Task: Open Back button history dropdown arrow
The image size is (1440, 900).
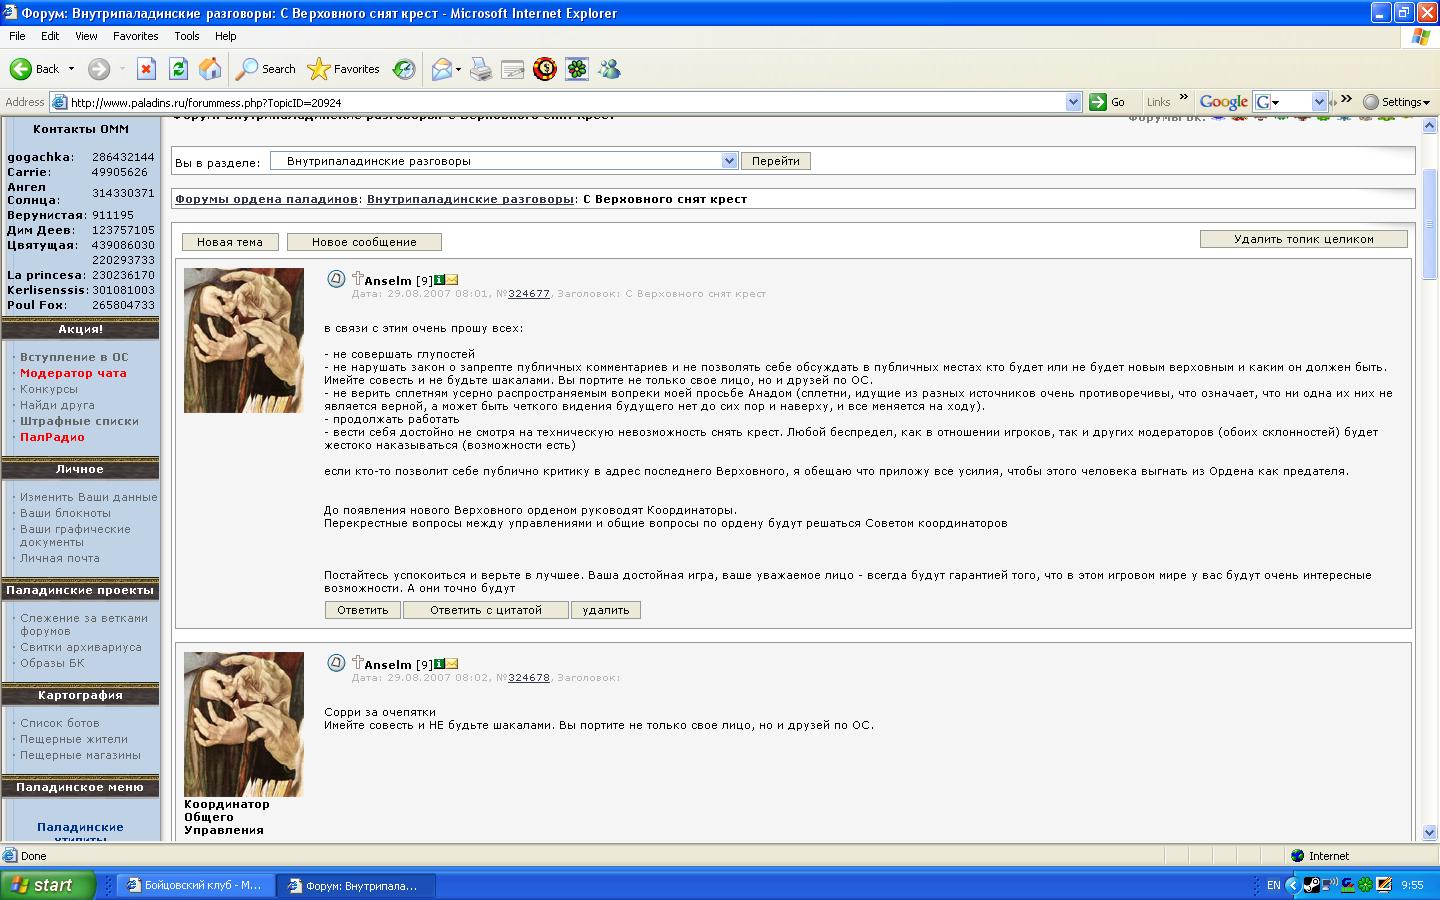Action: click(71, 69)
